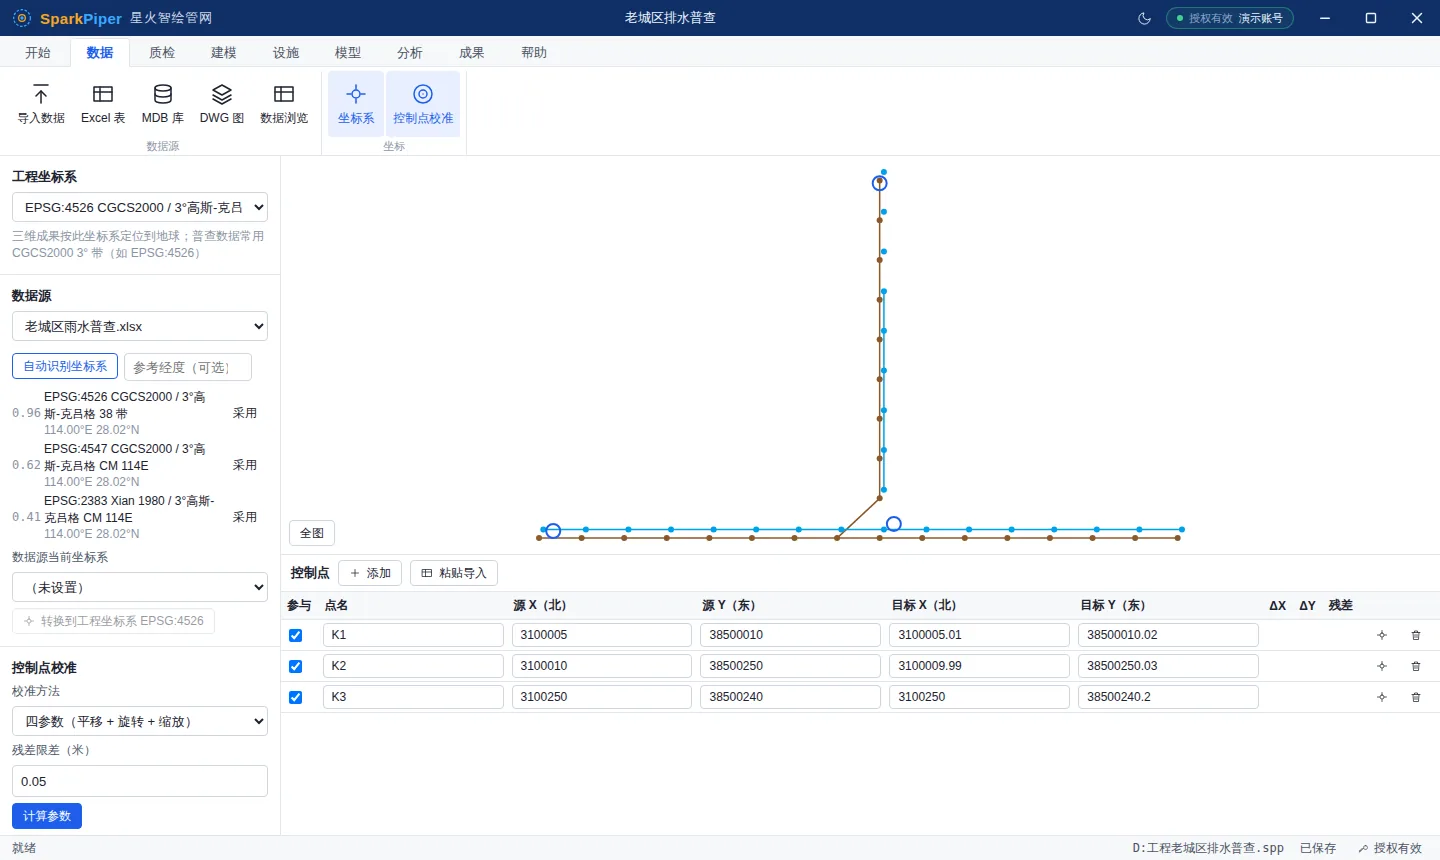Switch to the 建模 tab
Viewport: 1440px width, 860px height.
(224, 52)
